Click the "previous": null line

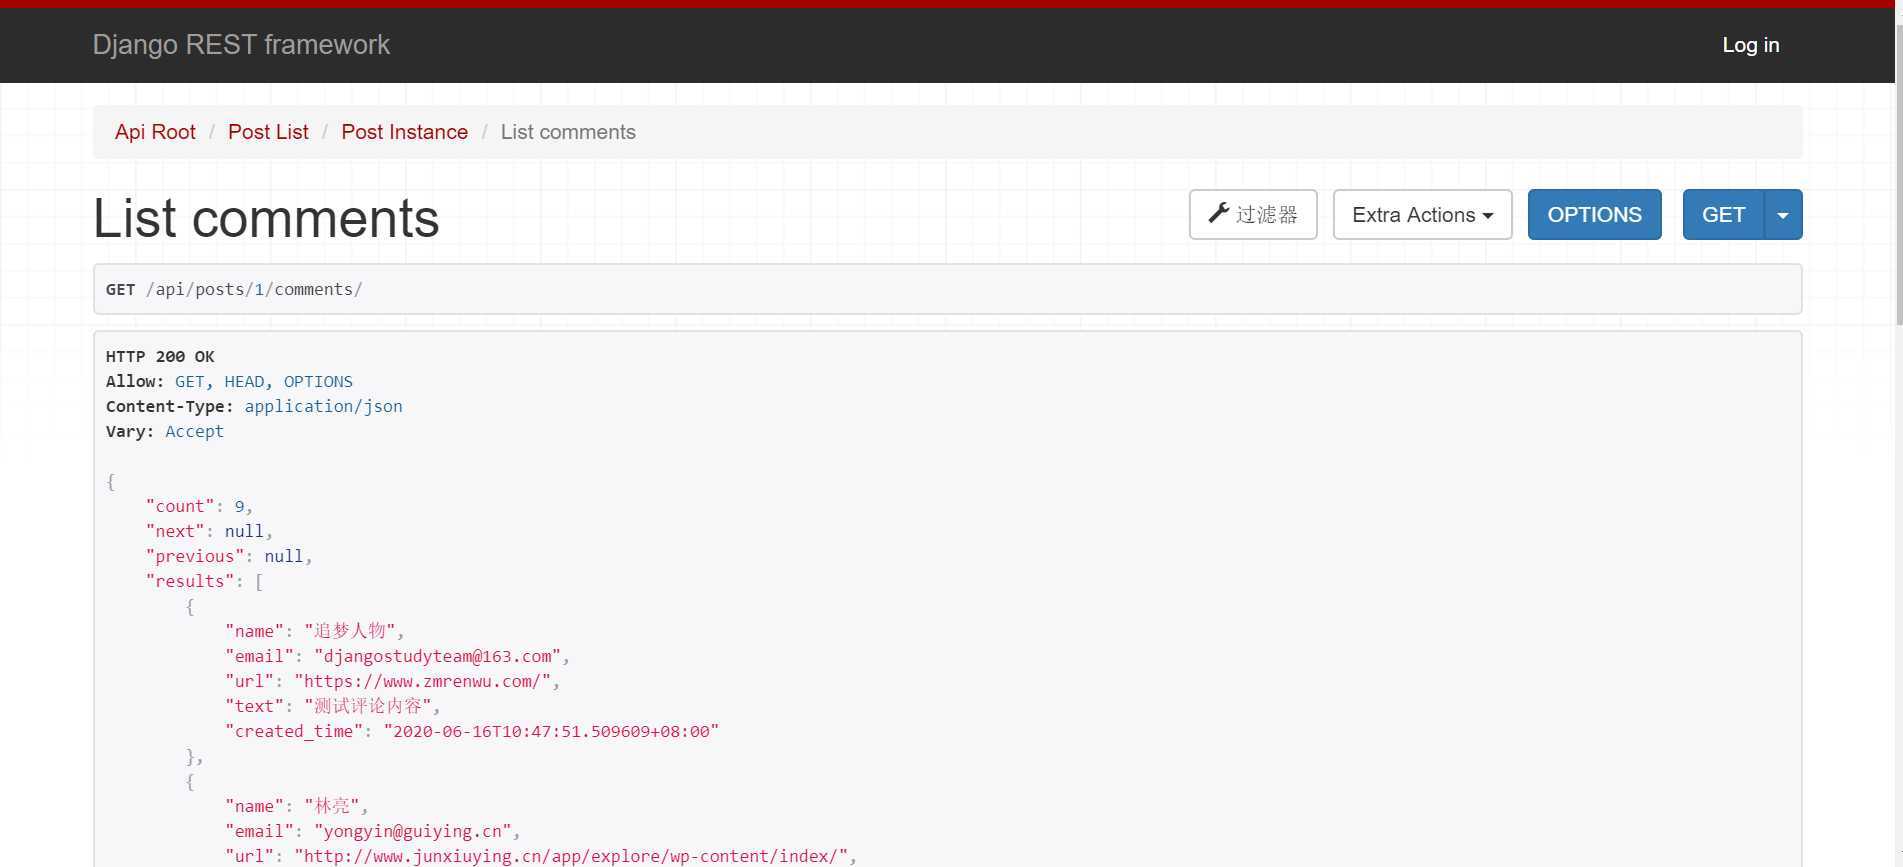[229, 556]
